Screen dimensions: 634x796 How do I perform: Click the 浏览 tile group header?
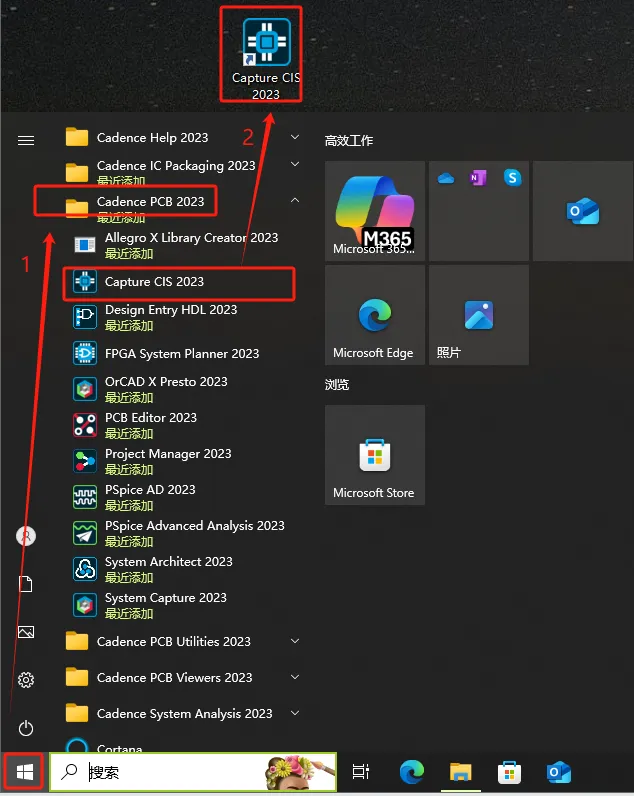pyautogui.click(x=337, y=384)
